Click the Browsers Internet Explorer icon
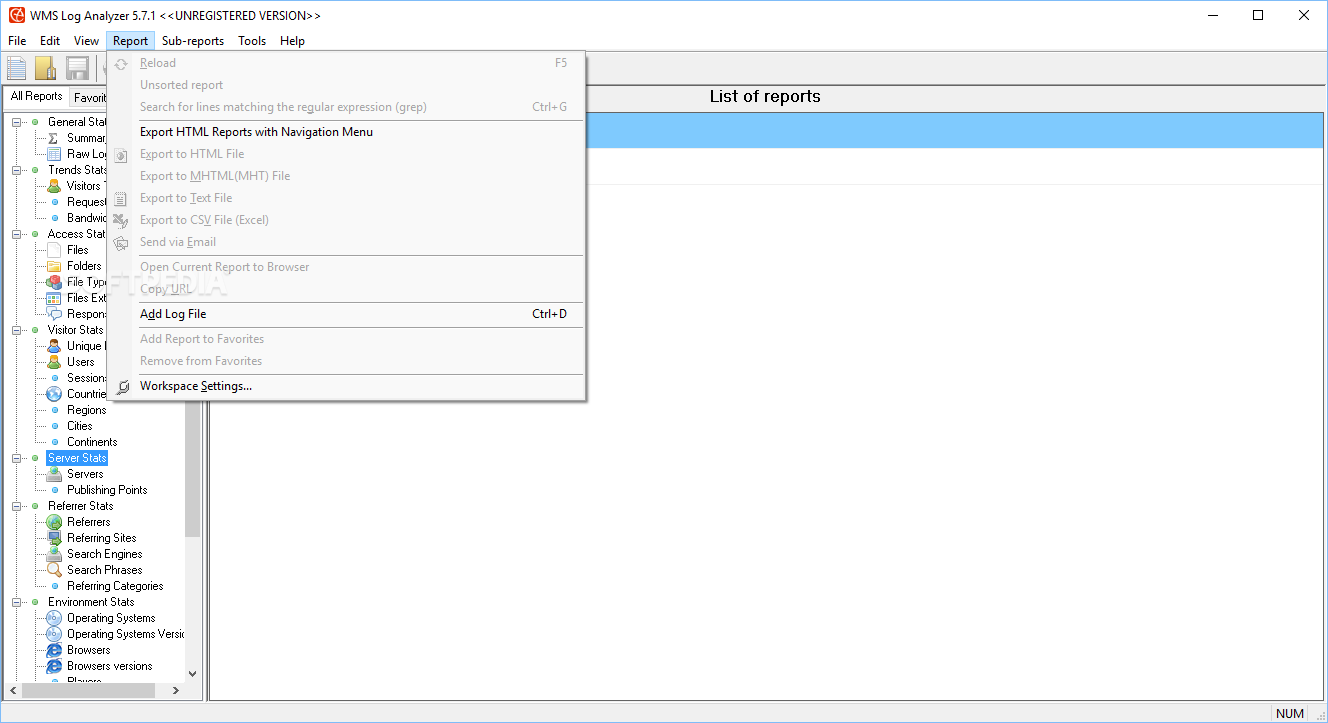Screen dimensions: 1328x723 click(x=54, y=650)
